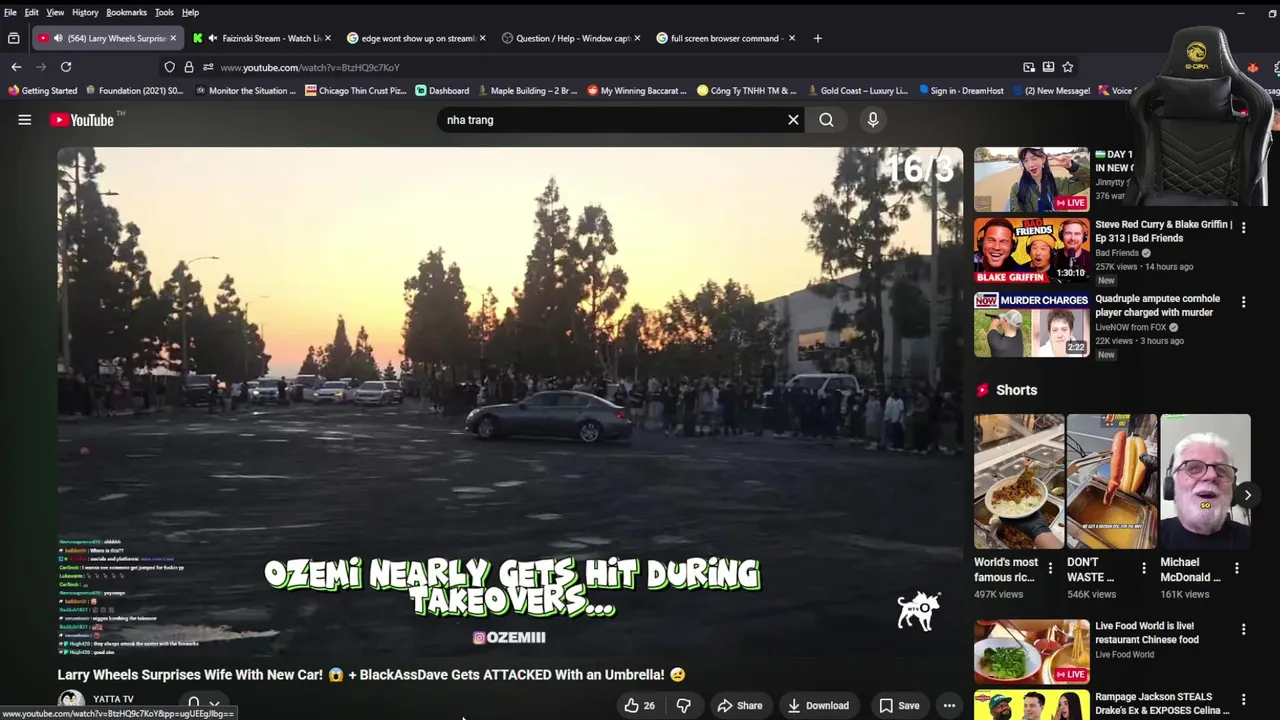Close the 'edge wont show up' tab
Image resolution: width=1280 pixels, height=720 pixels.
click(482, 38)
